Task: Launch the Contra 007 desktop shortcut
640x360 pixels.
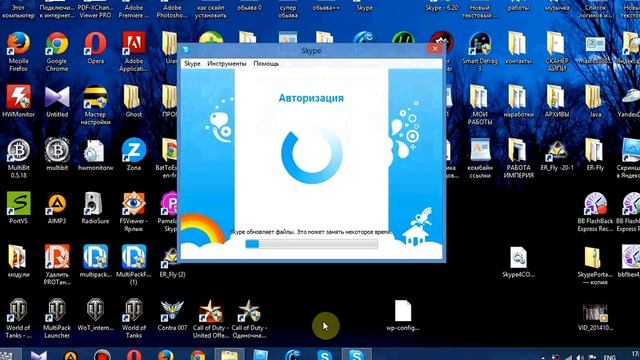Action: click(172, 315)
